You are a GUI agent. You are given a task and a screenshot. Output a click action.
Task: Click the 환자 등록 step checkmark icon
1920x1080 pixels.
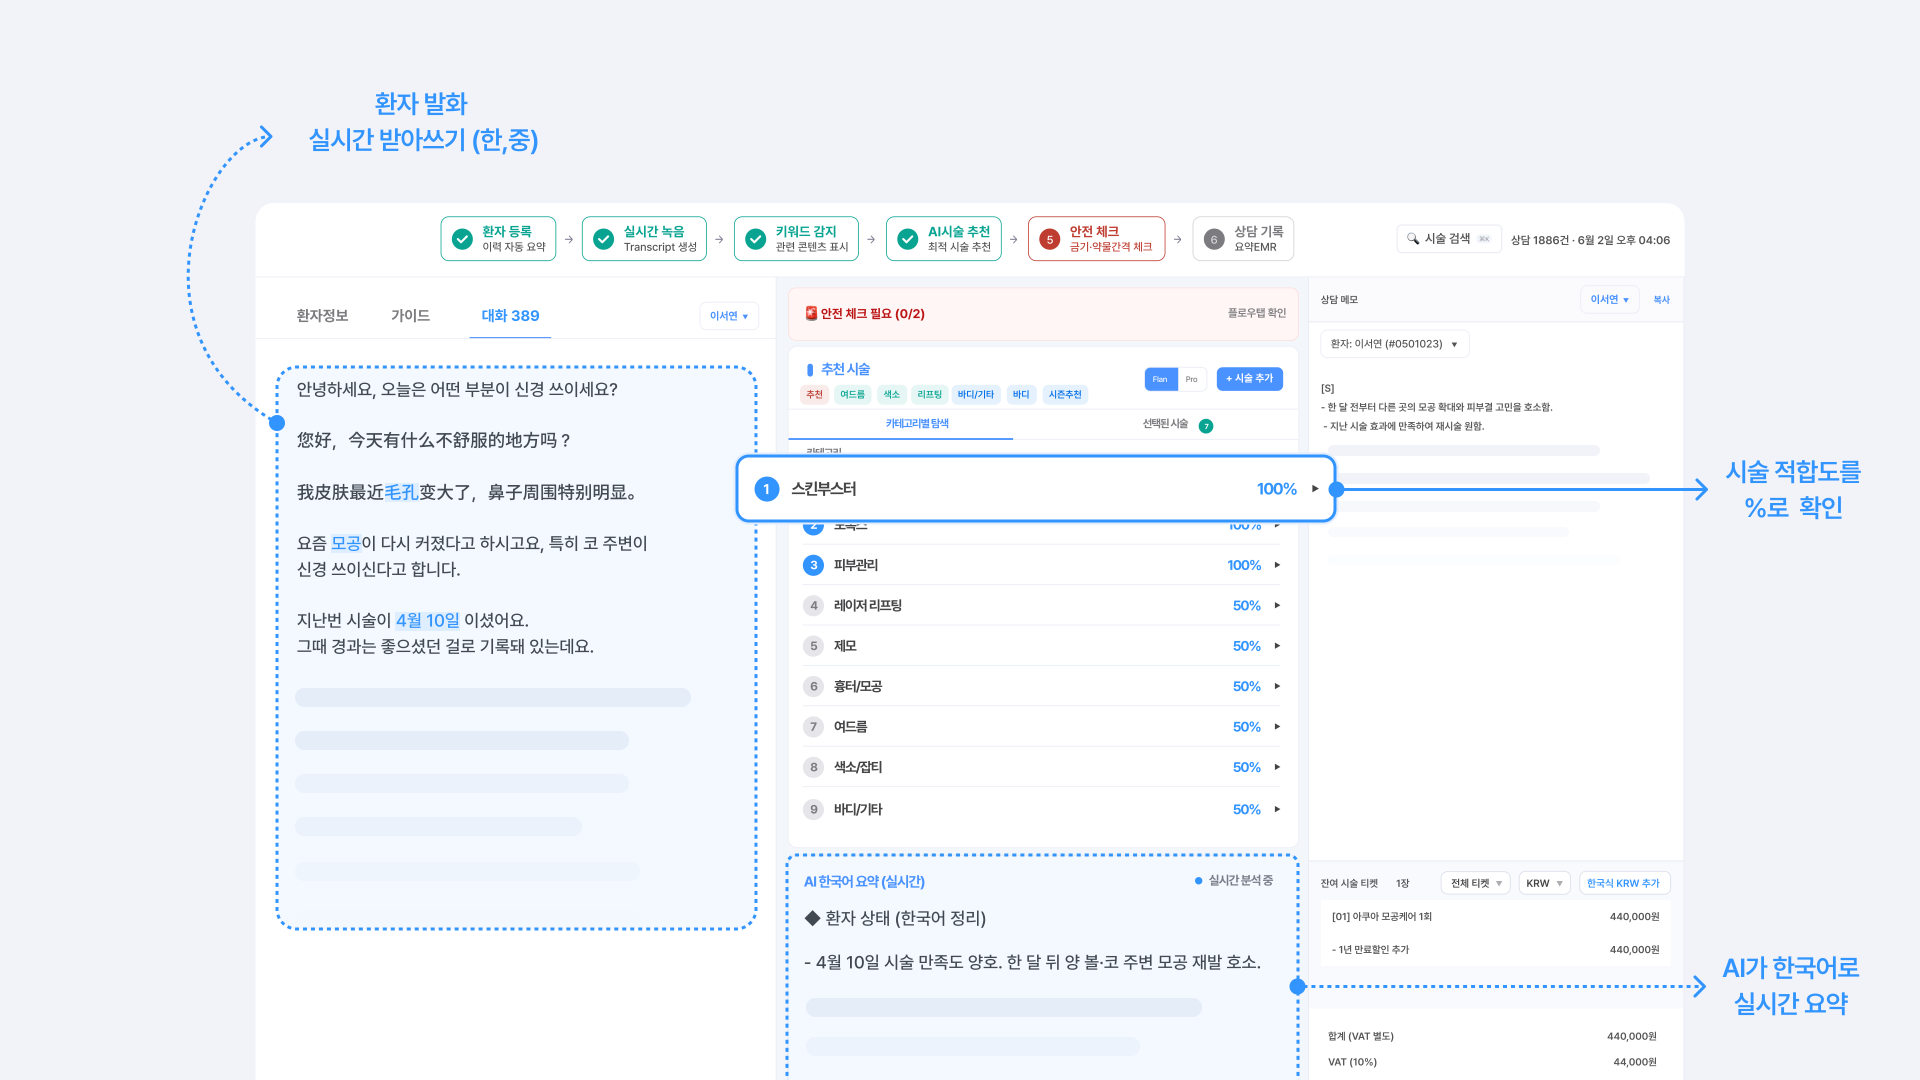click(x=462, y=239)
